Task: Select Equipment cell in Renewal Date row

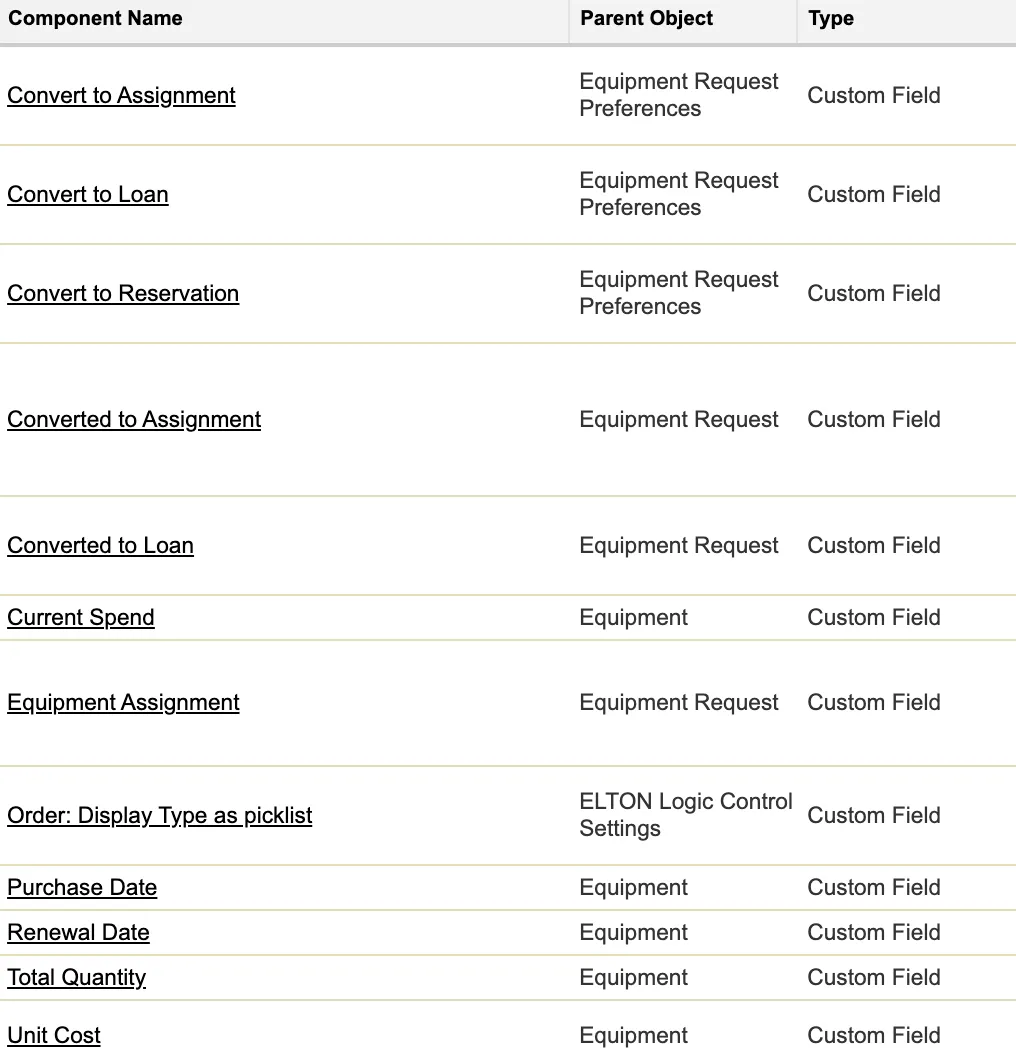Action: coord(634,933)
